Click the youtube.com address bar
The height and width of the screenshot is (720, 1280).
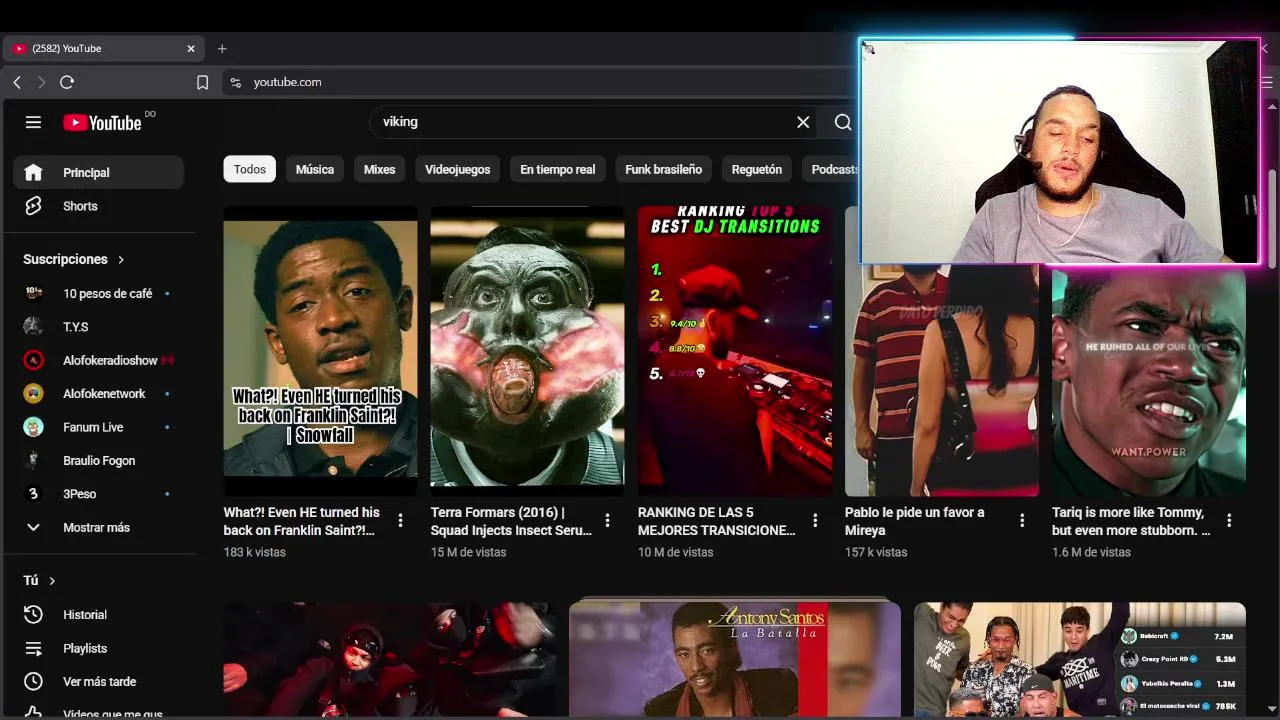(540, 82)
